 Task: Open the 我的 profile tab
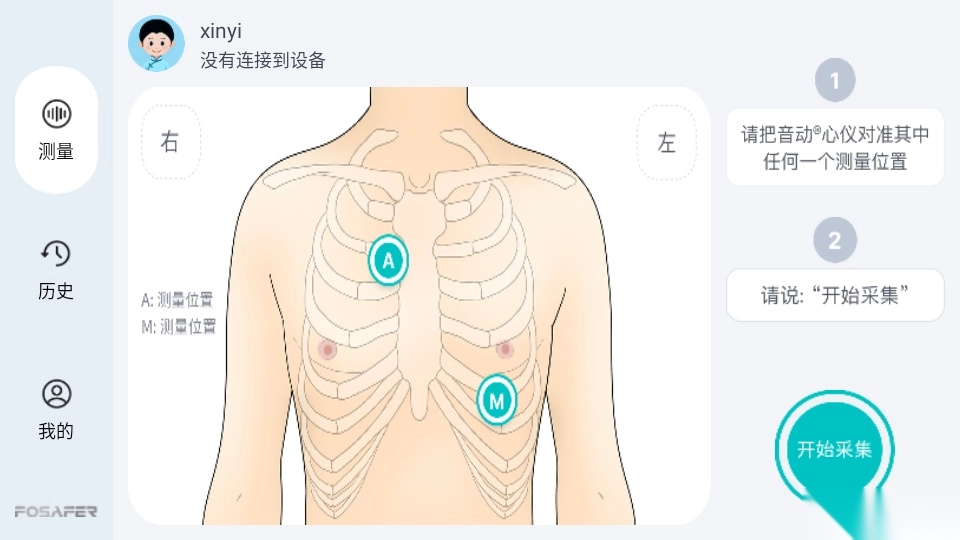(56, 410)
